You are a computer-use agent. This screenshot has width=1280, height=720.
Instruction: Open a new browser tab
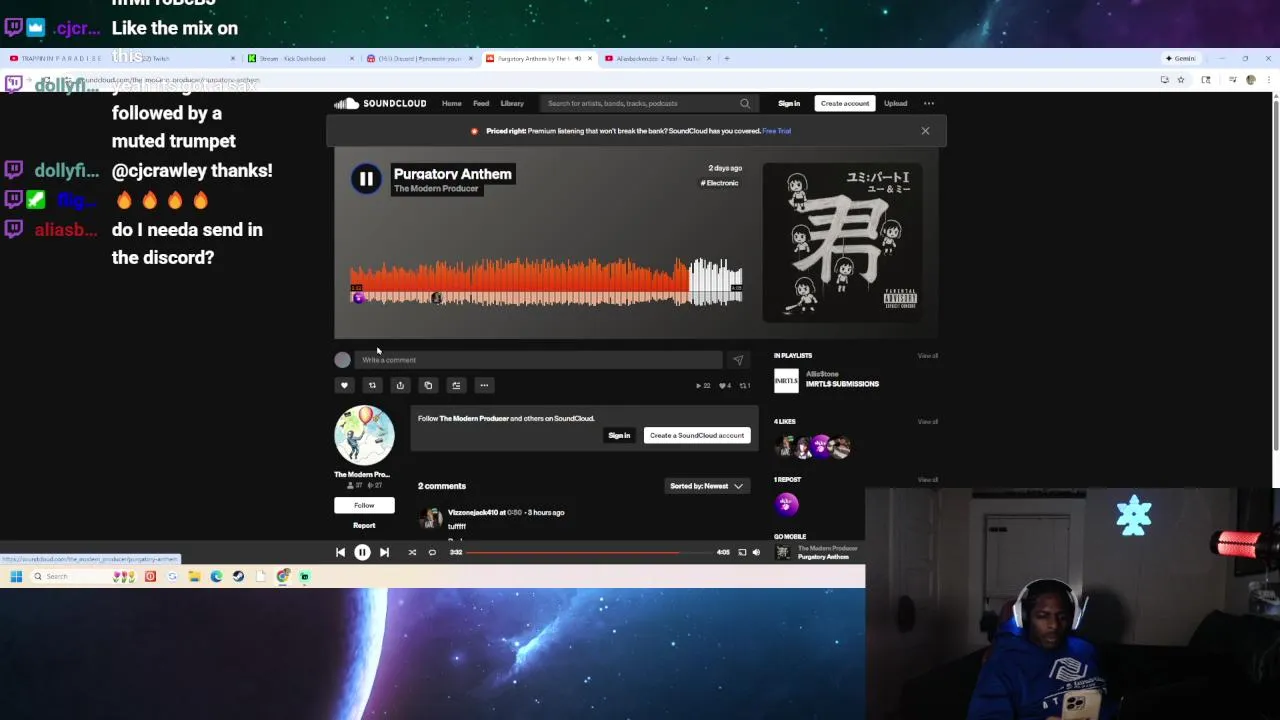coord(727,58)
